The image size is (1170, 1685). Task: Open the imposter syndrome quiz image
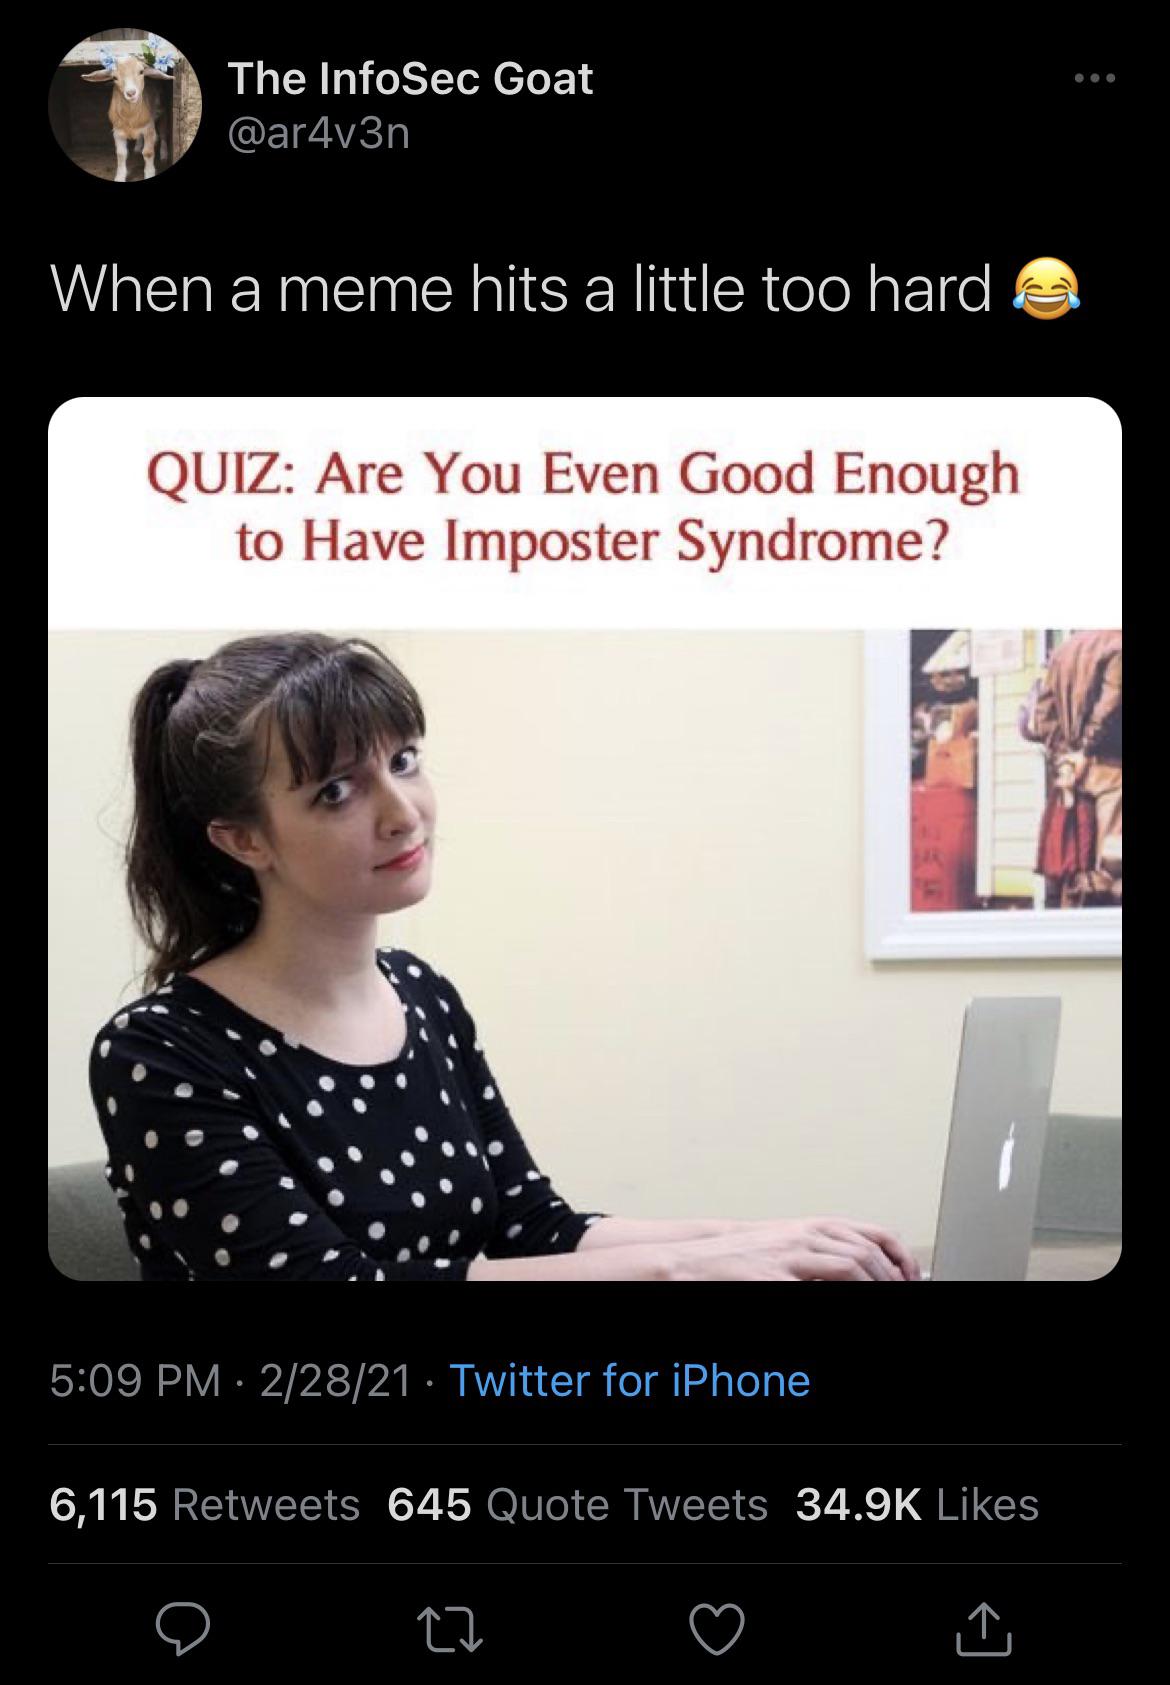585,839
